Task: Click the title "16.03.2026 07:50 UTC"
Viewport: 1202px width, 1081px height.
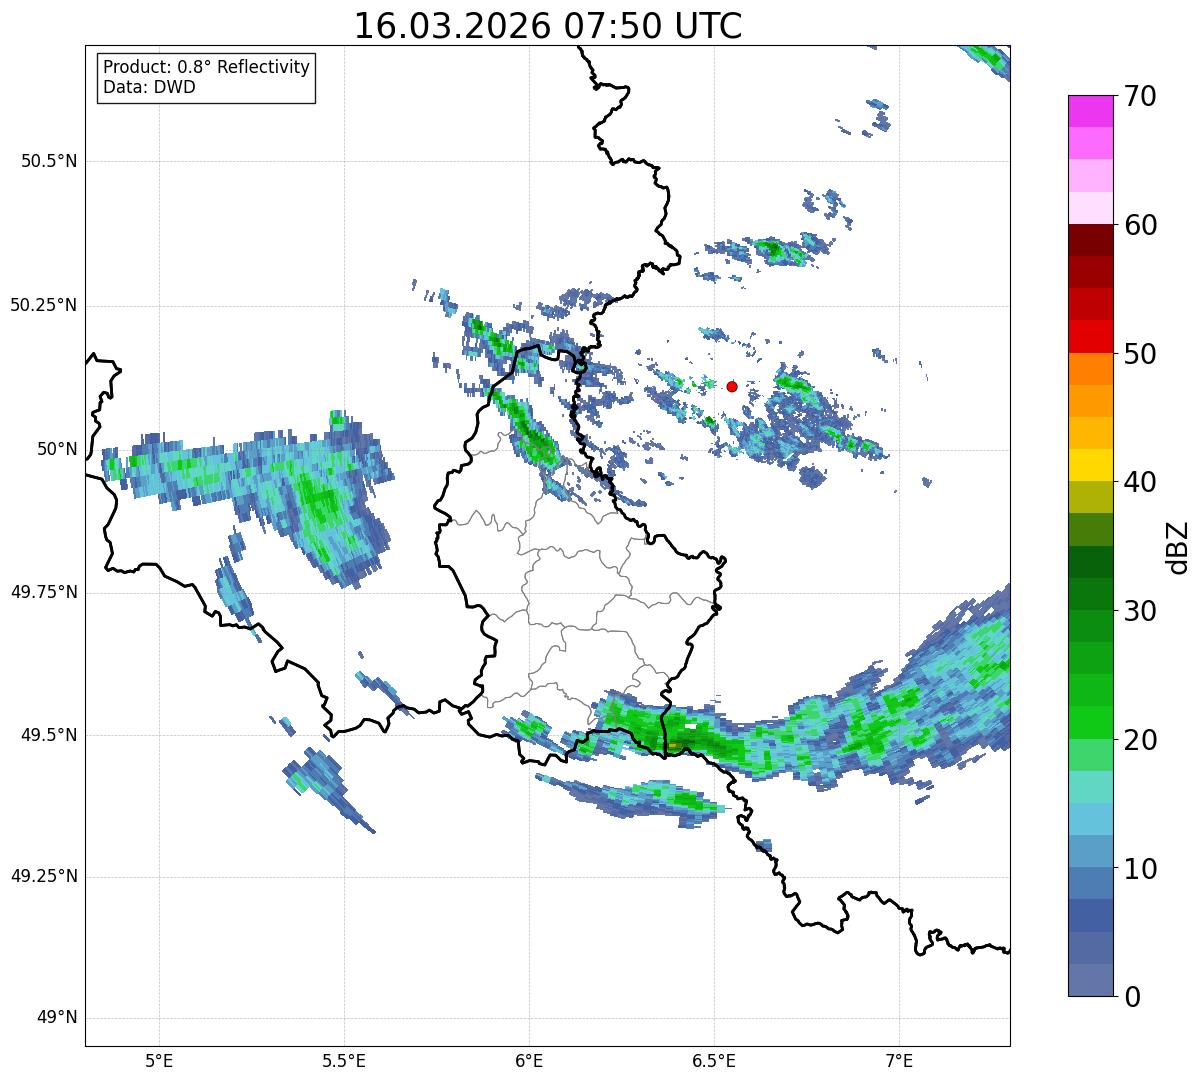Action: coord(548,26)
